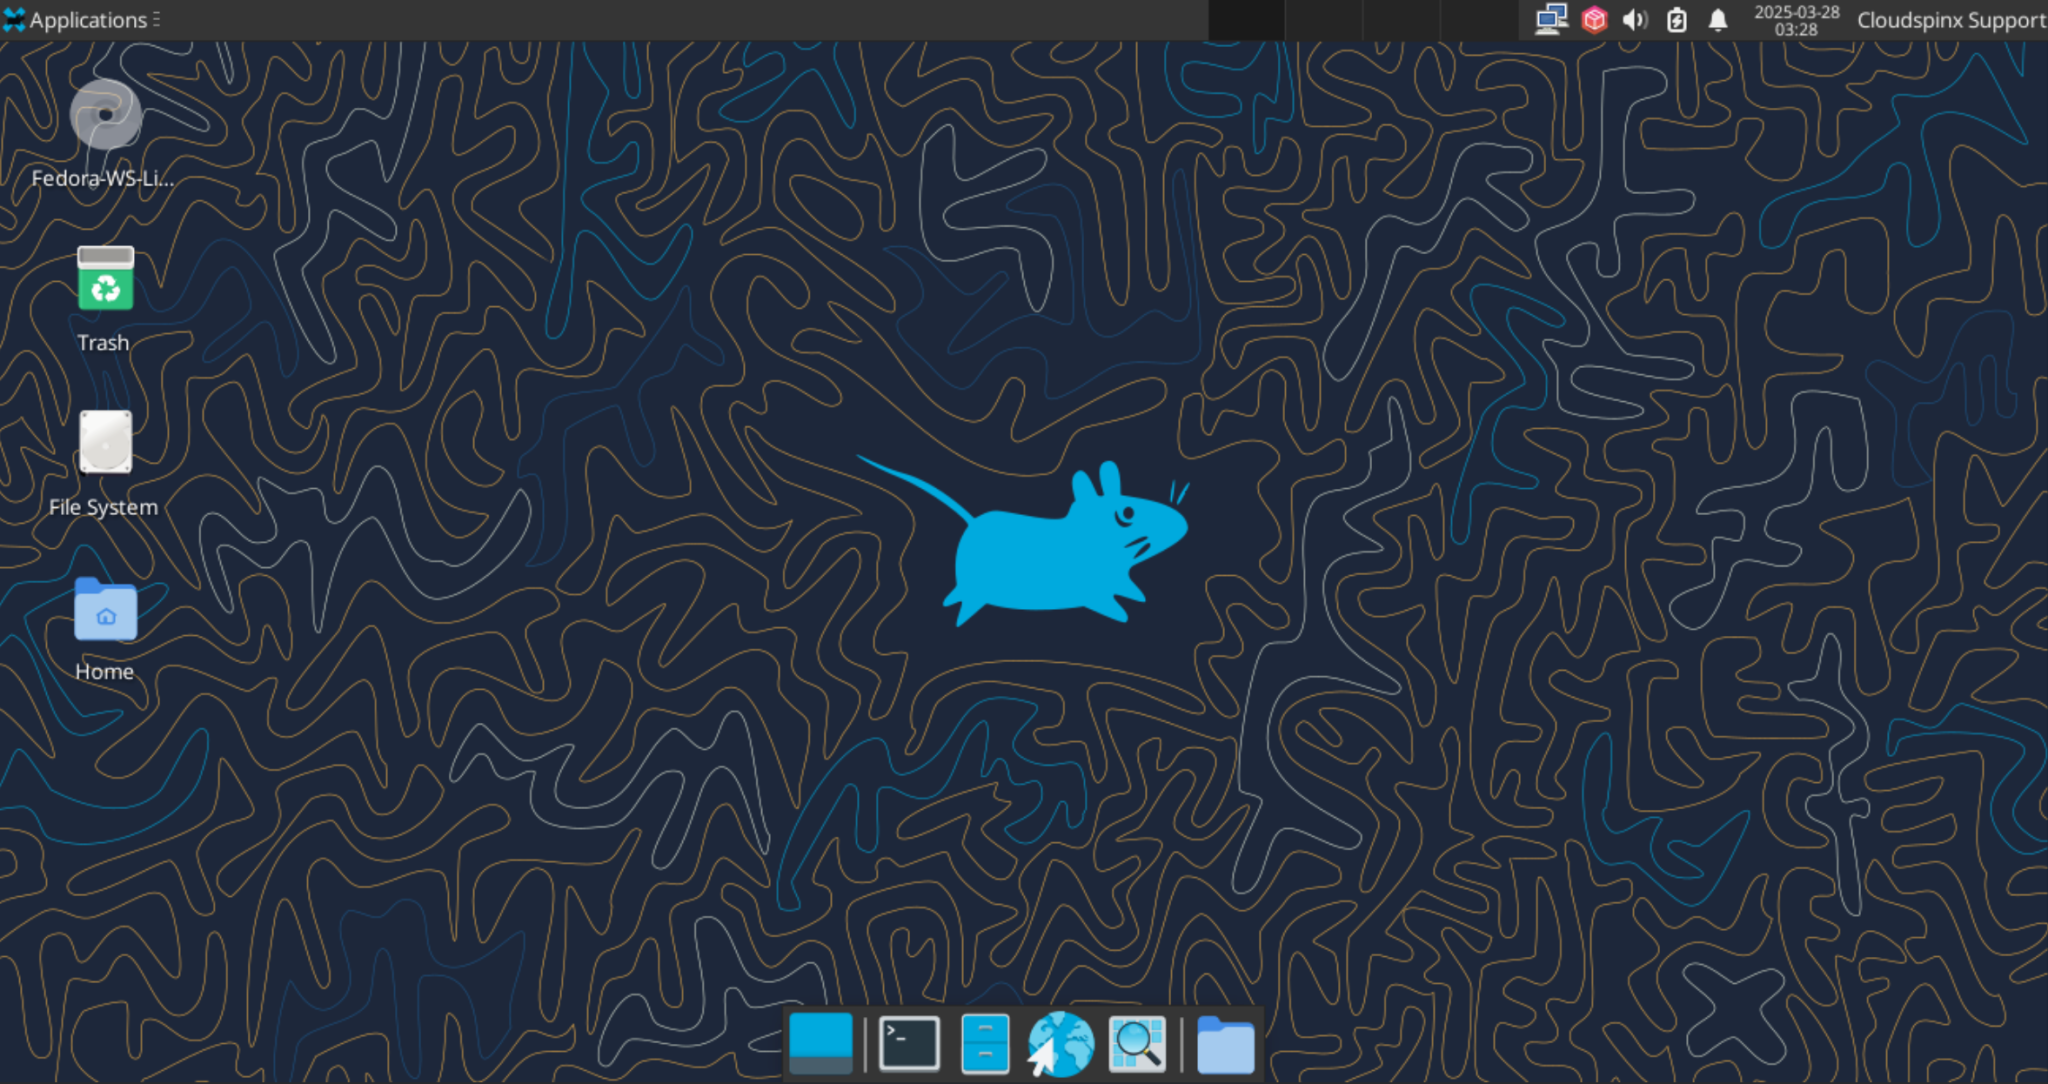Open the Thunar file manager from the dock
This screenshot has width=2048, height=1084.
coord(984,1043)
